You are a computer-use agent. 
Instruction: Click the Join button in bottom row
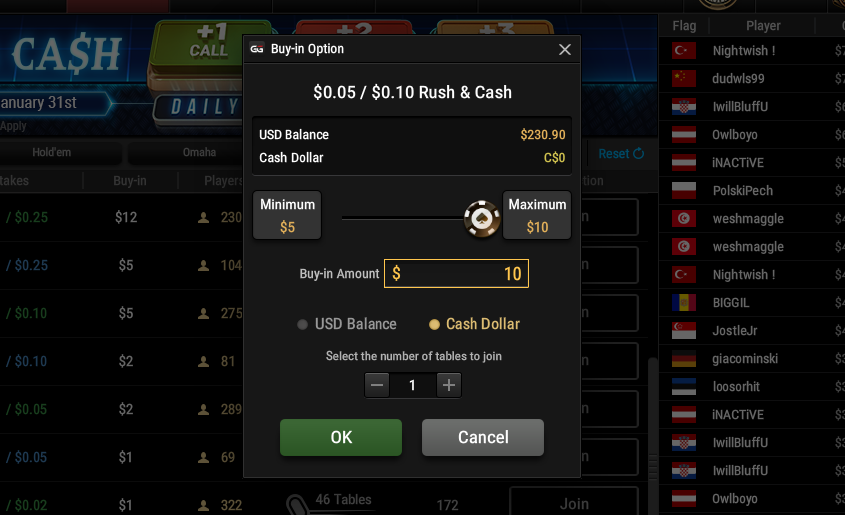(574, 504)
